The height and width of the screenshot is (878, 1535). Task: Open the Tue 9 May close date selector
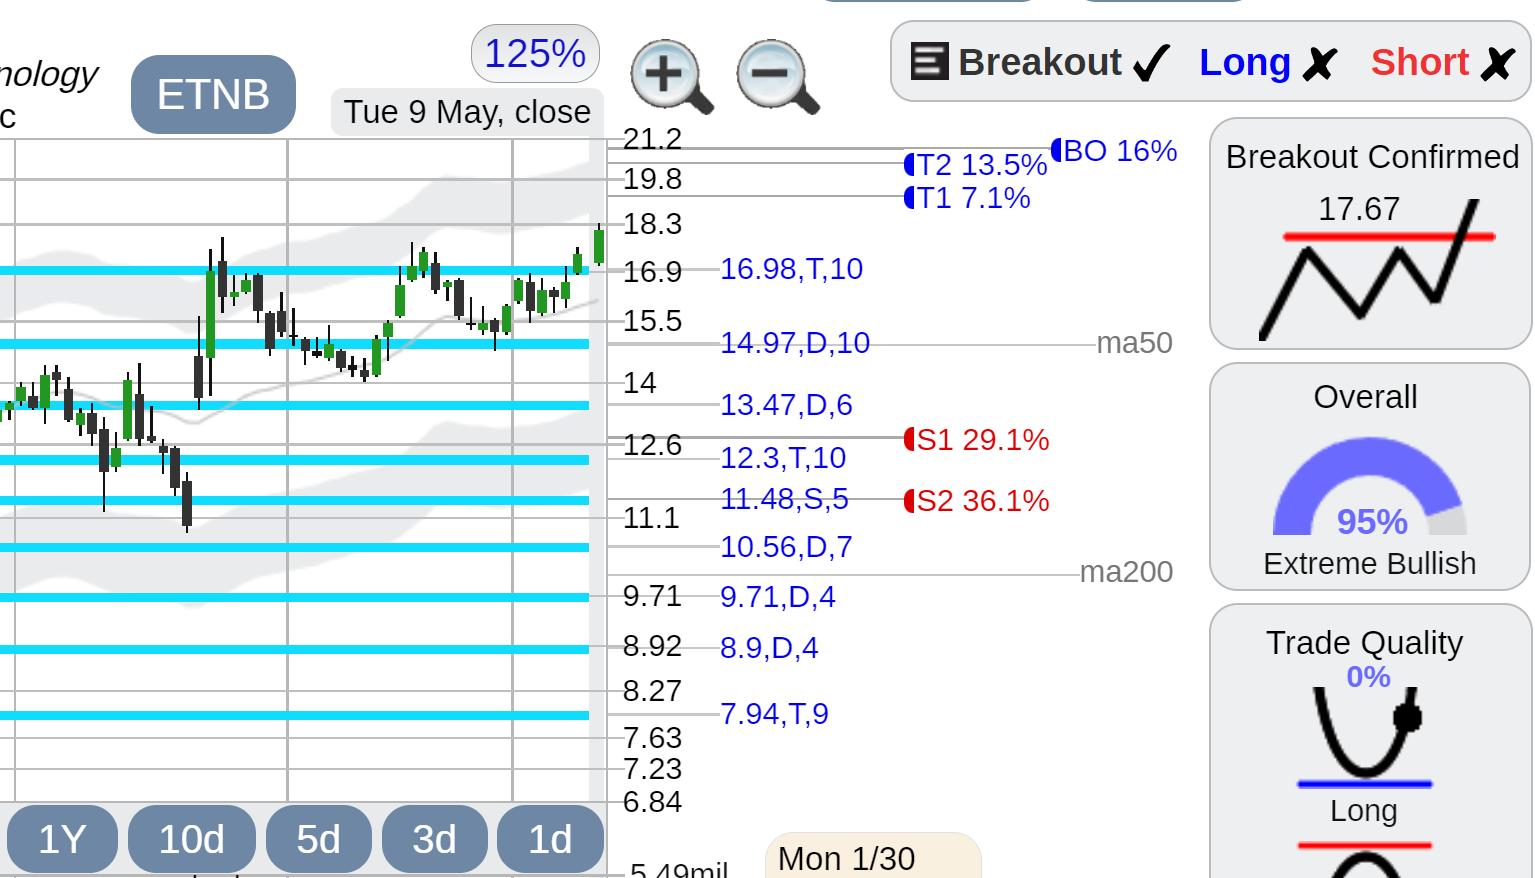[467, 112]
